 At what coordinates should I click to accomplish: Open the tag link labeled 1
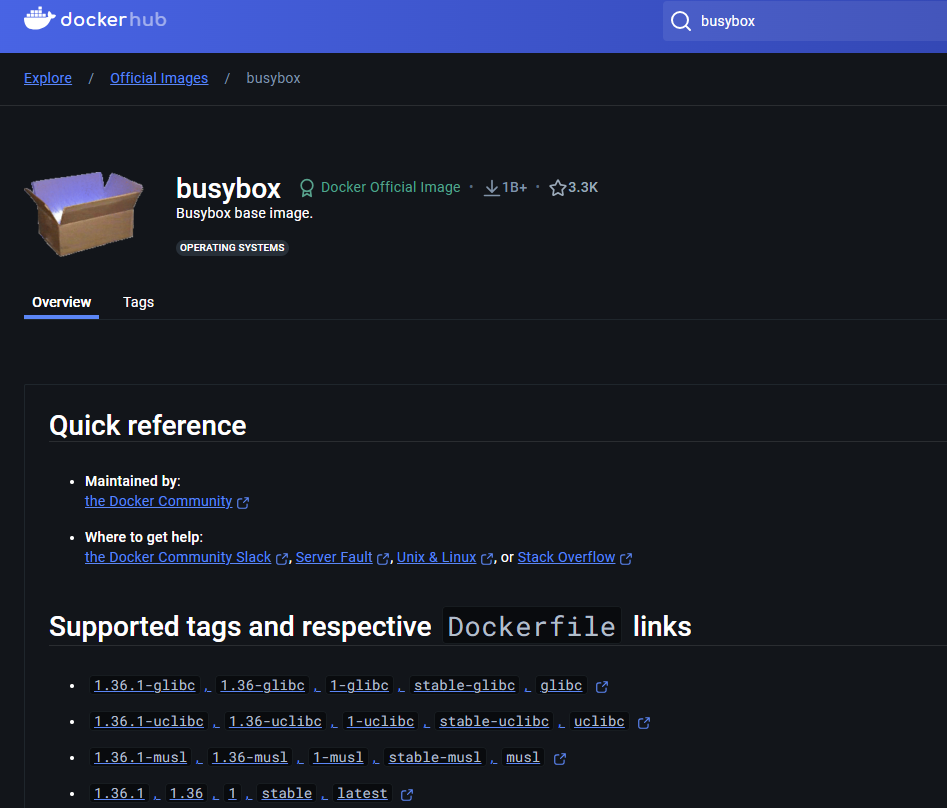[x=232, y=794]
